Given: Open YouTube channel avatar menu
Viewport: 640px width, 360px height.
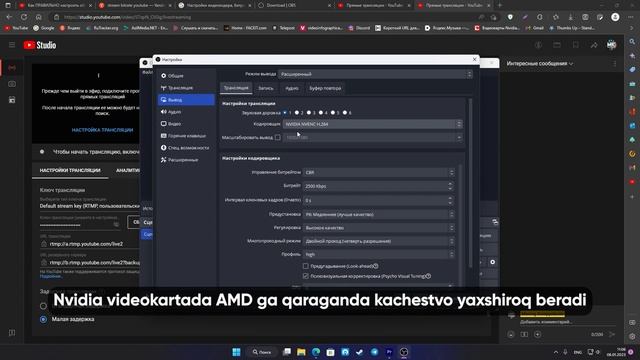Looking at the screenshot, I should pyautogui.click(x=611, y=45).
